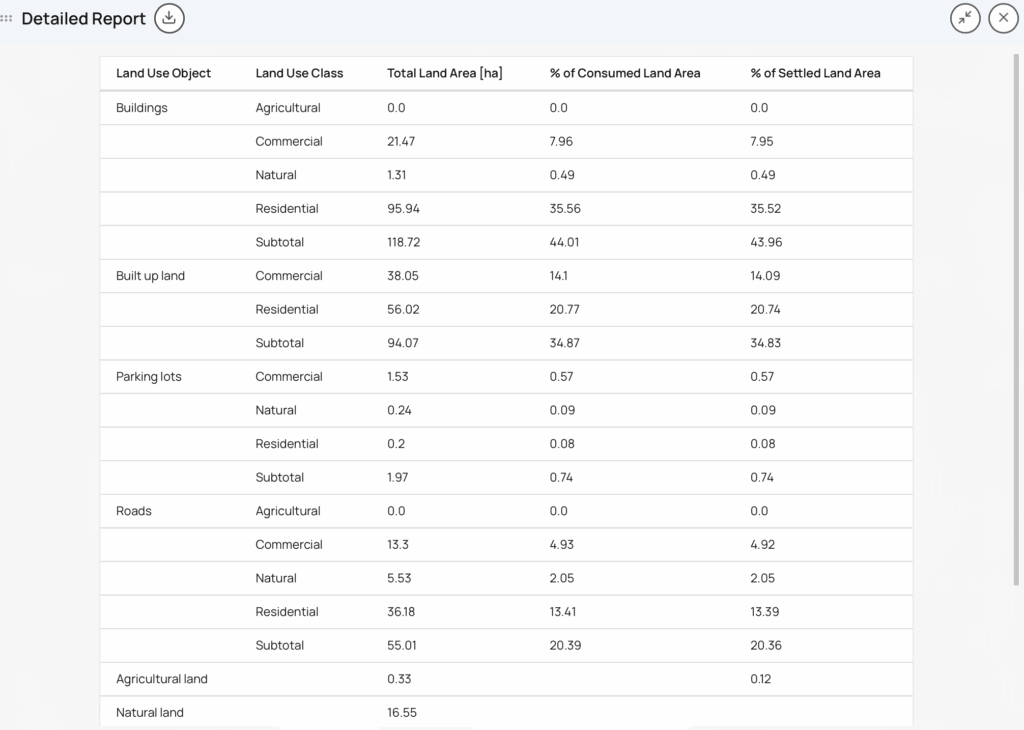Download the Detailed Report
This screenshot has height=730, width=1024.
click(169, 18)
